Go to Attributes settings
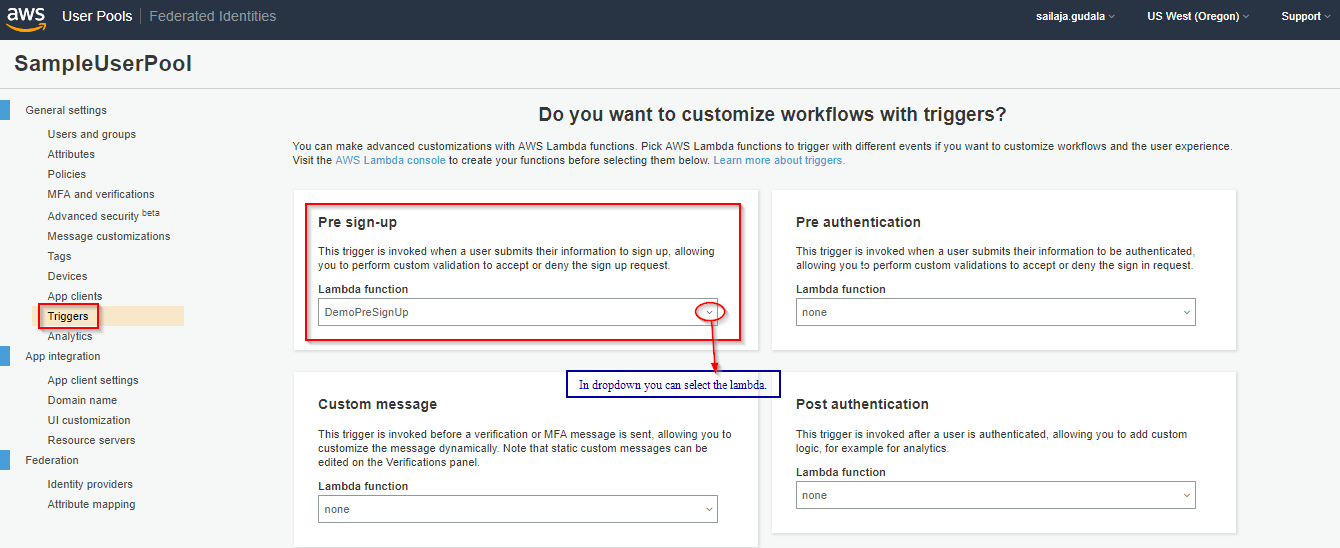This screenshot has width=1340, height=548. 71,154
